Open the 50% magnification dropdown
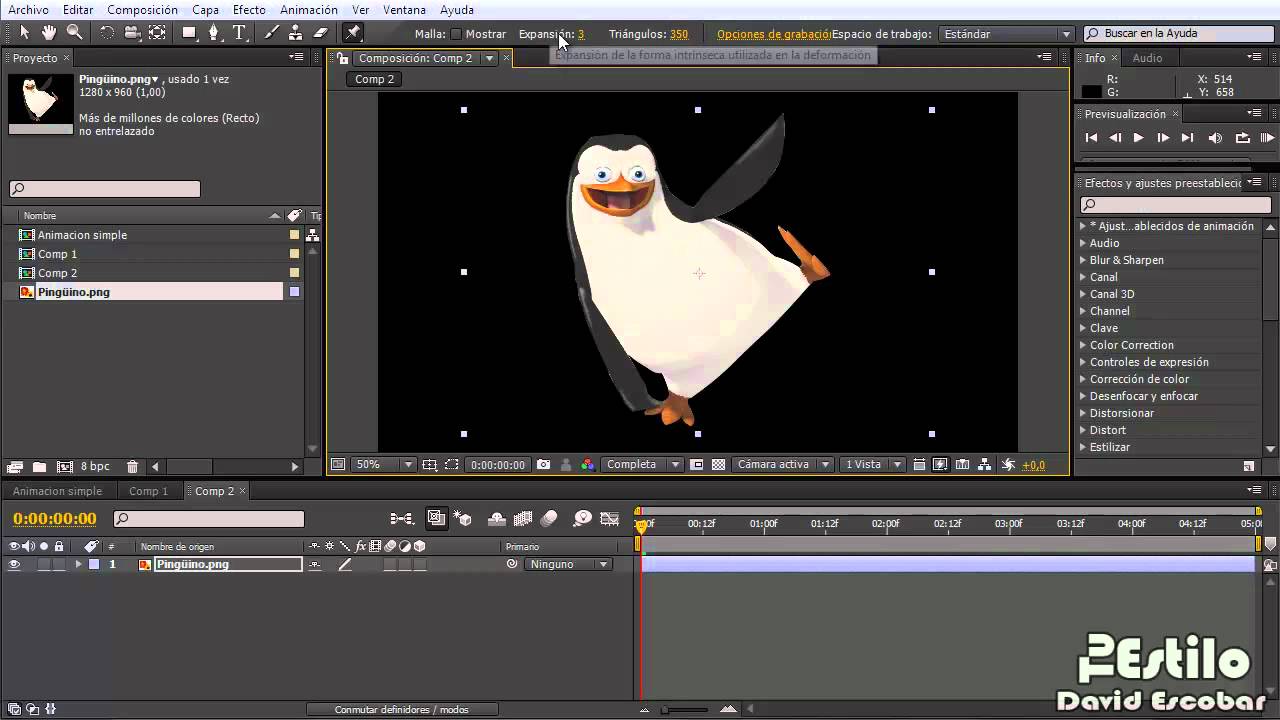This screenshot has height=720, width=1280. [x=385, y=465]
